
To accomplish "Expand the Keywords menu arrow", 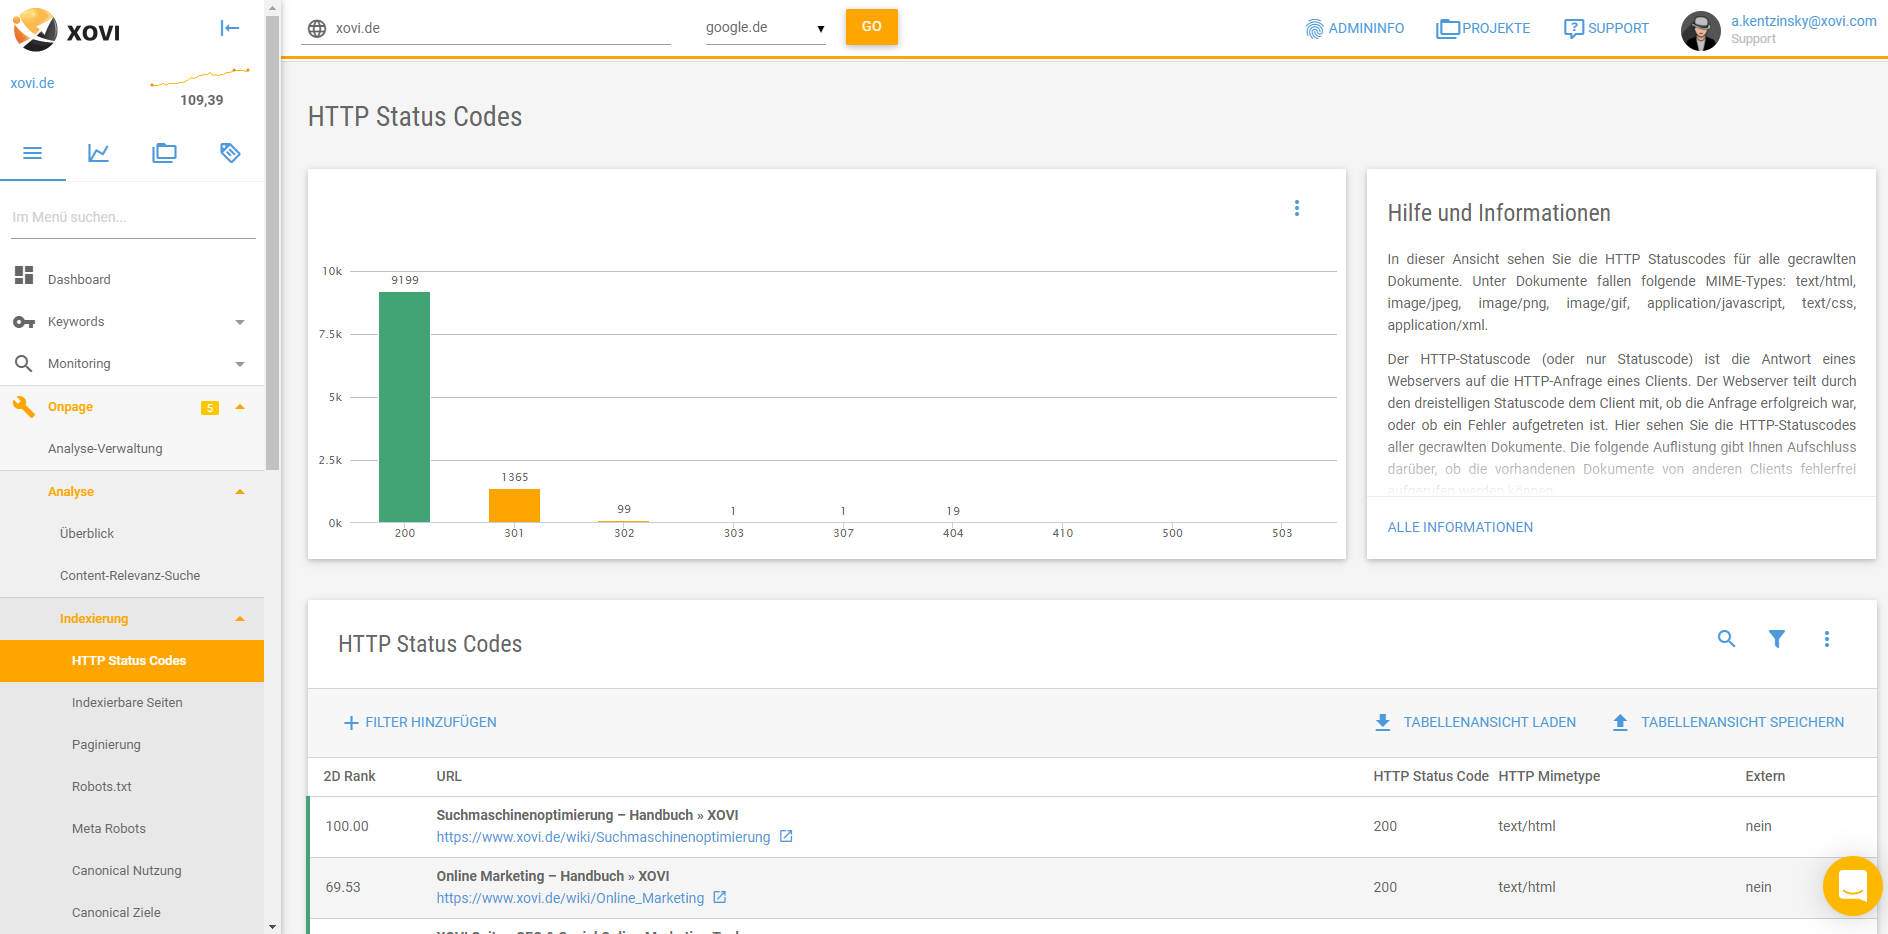I will tap(240, 322).
